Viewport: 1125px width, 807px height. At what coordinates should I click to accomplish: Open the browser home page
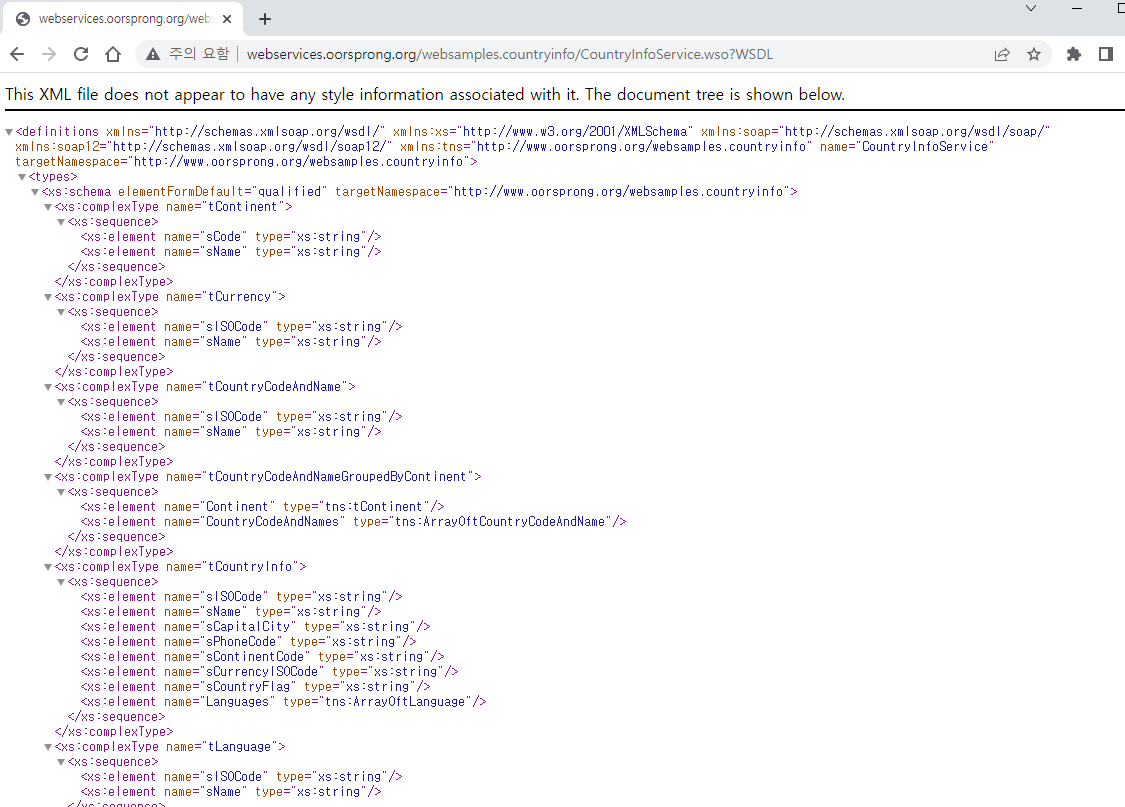(x=113, y=55)
